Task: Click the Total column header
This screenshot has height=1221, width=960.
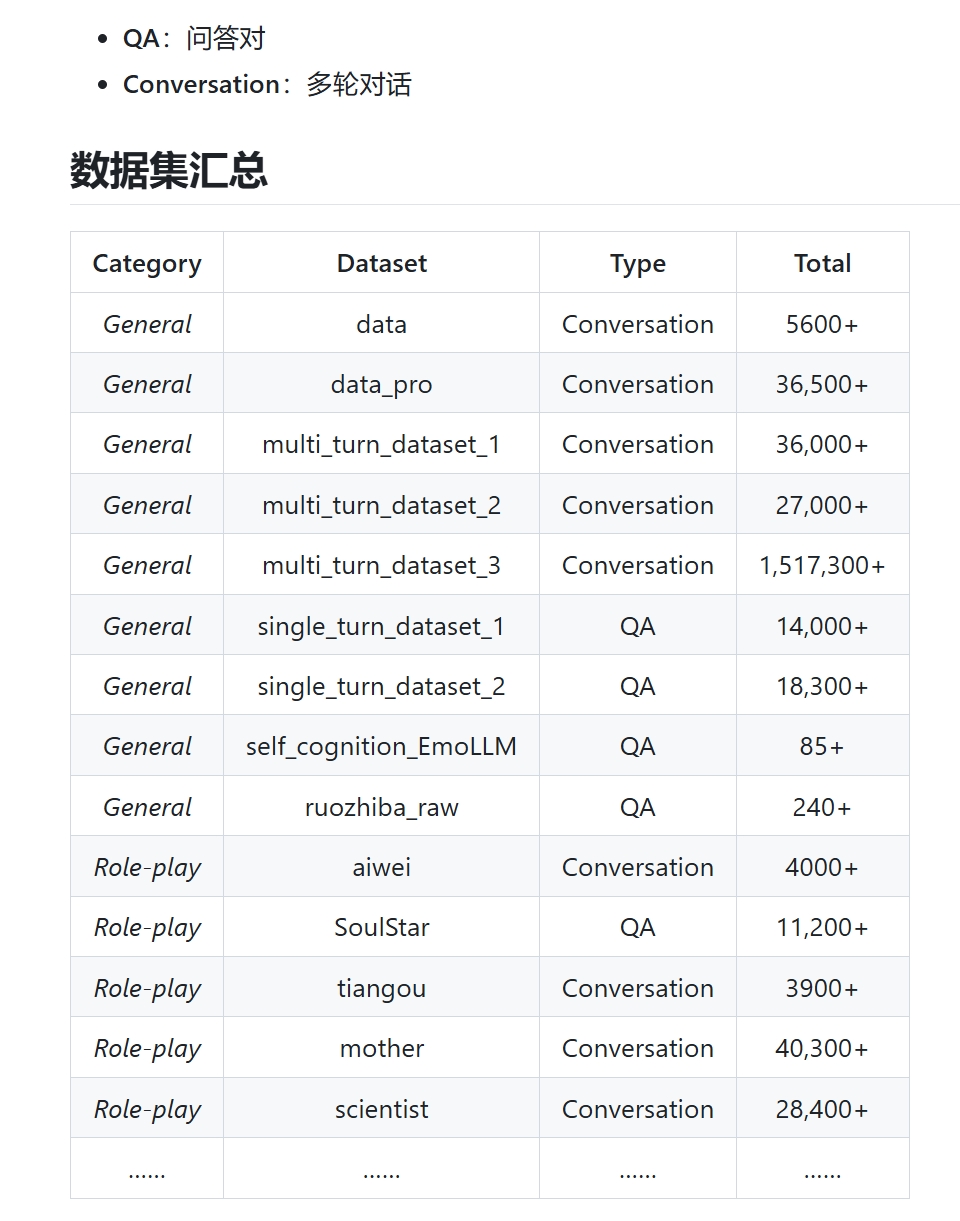Action: tap(822, 263)
